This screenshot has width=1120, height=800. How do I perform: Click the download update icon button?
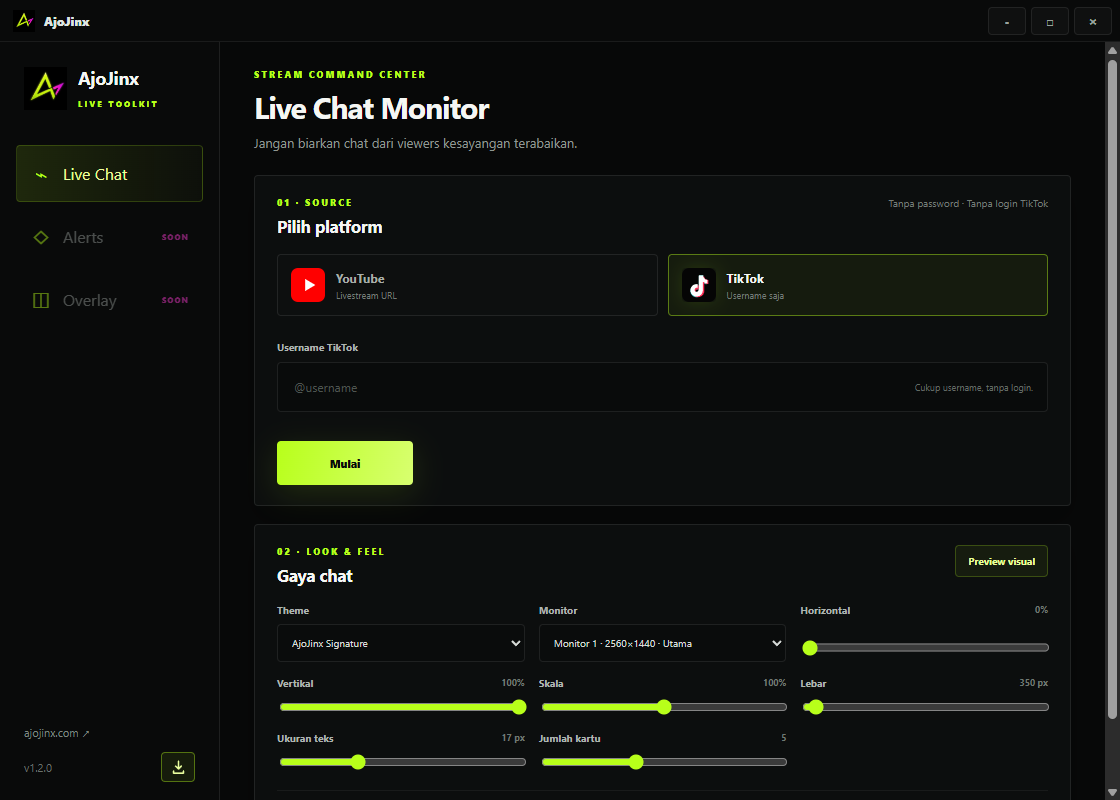point(178,767)
